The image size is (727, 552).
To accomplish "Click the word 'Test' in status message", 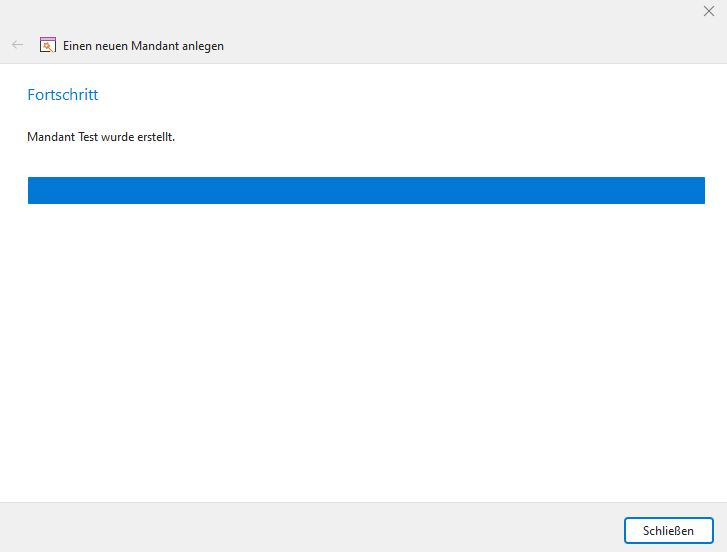I will [x=89, y=137].
